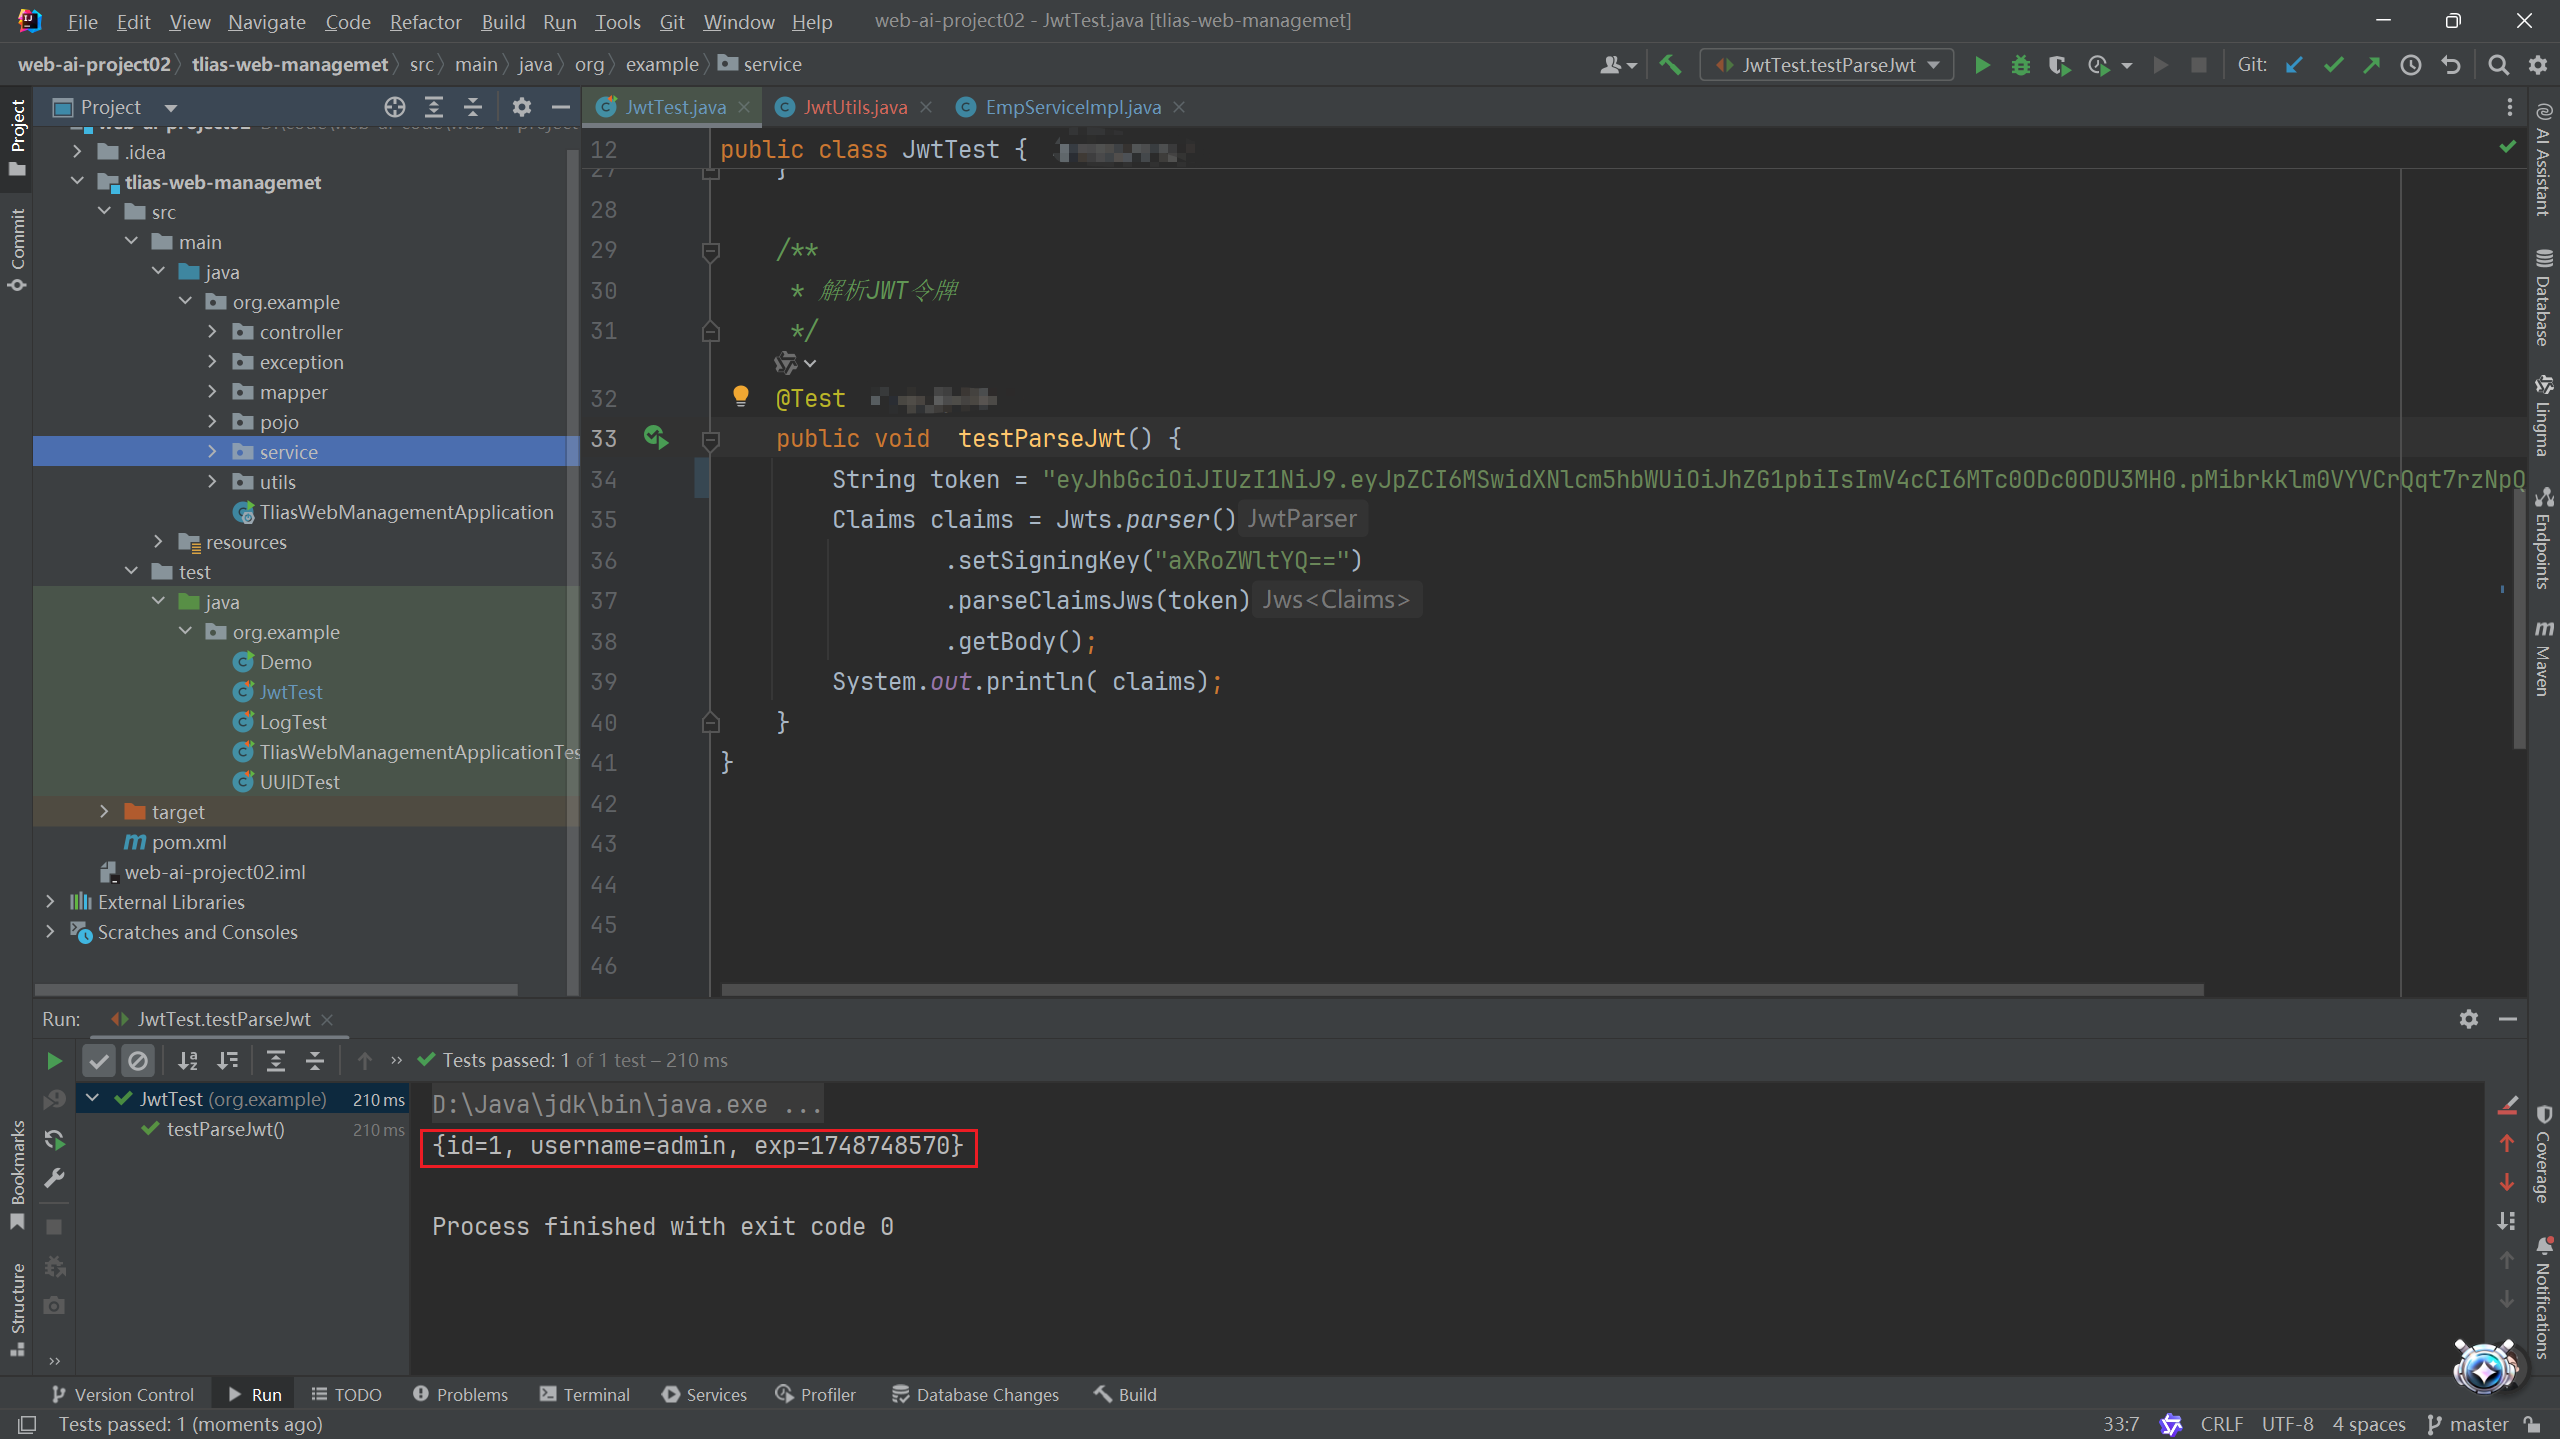
Task: Open Search Everywhere magnifier icon
Action: (2498, 65)
